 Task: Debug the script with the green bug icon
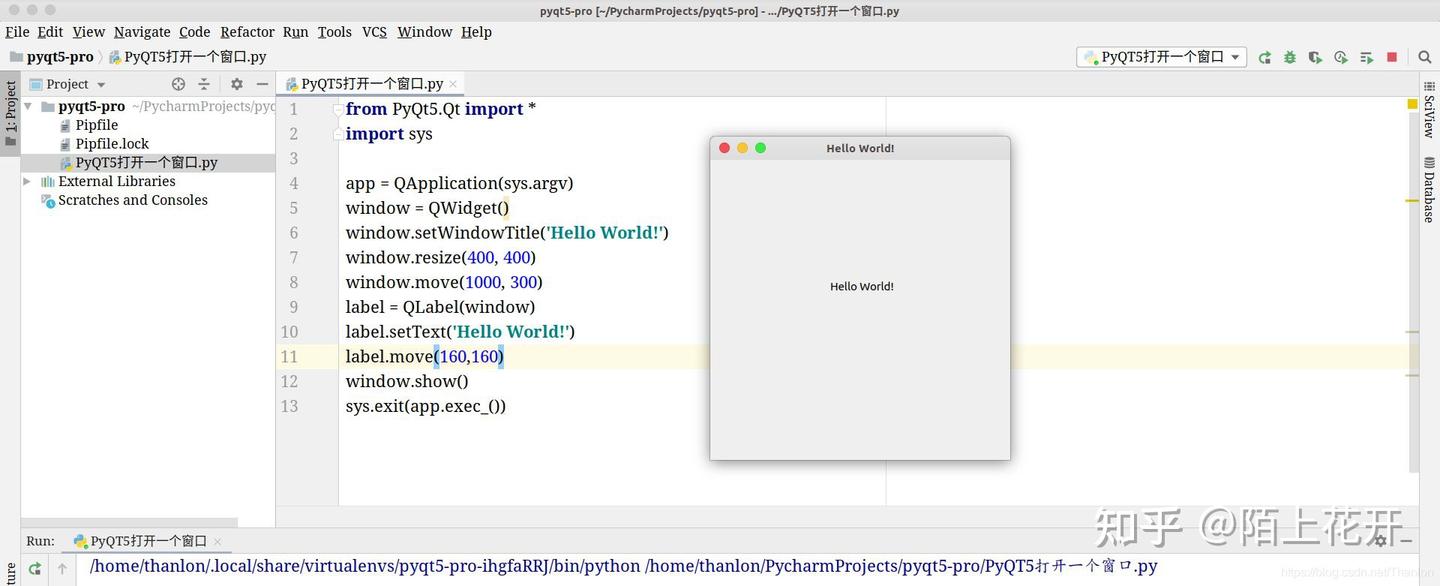(1290, 57)
